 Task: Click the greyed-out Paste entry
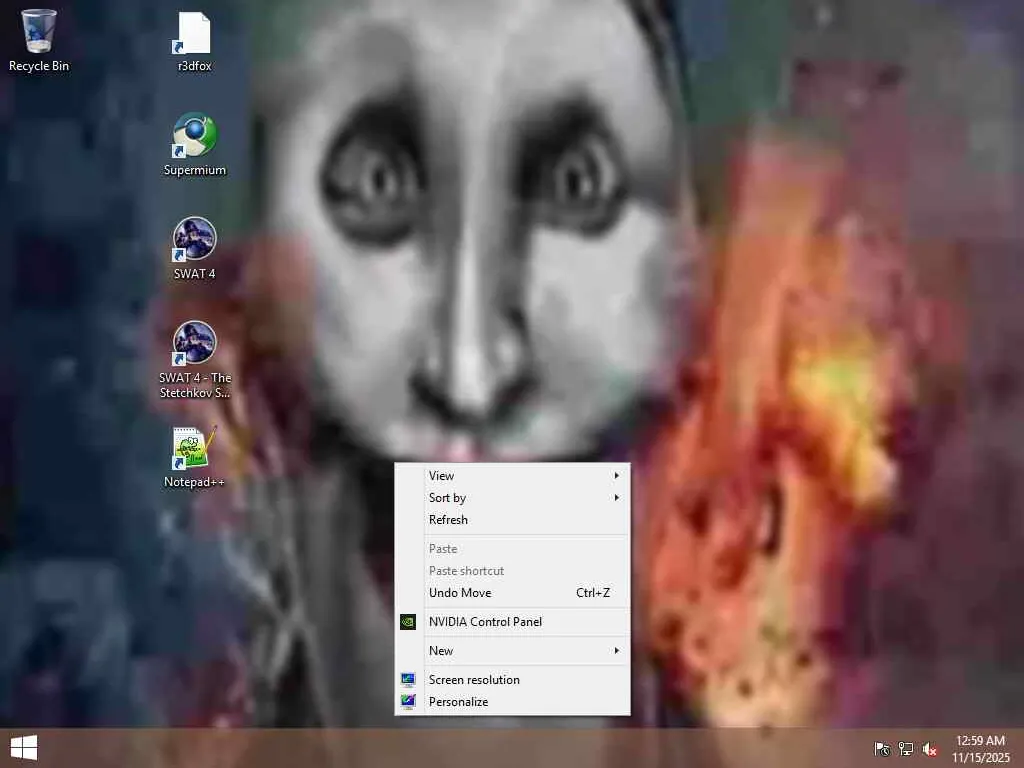tap(513, 549)
